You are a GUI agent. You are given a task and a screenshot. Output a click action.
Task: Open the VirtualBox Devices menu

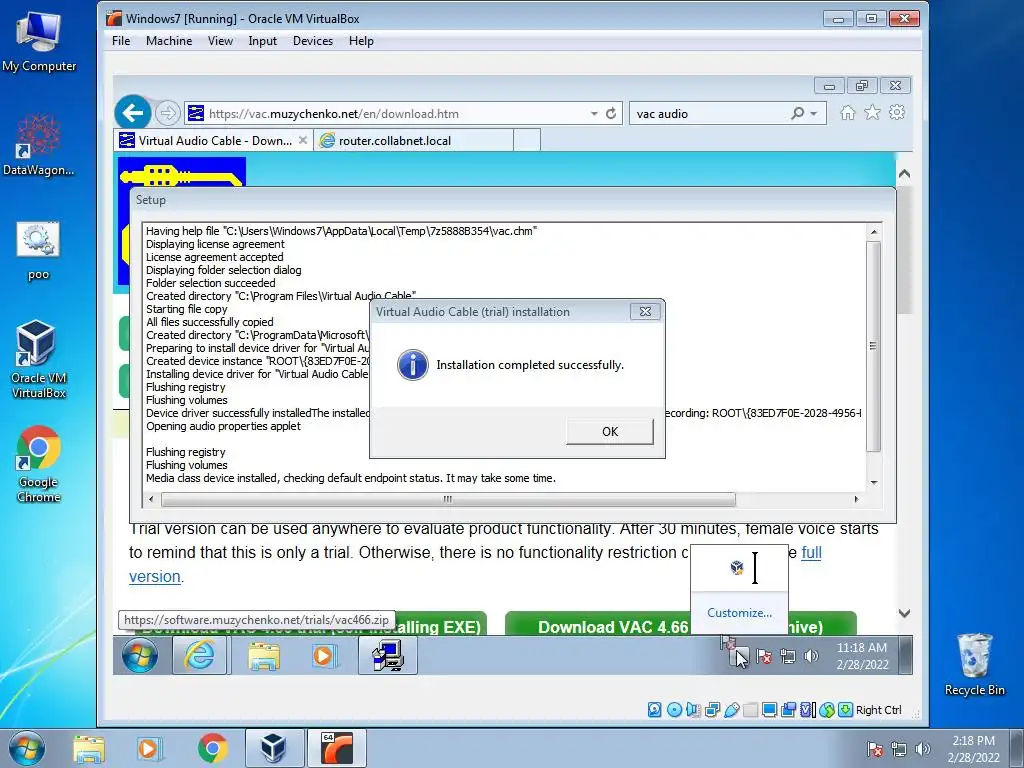pos(313,41)
